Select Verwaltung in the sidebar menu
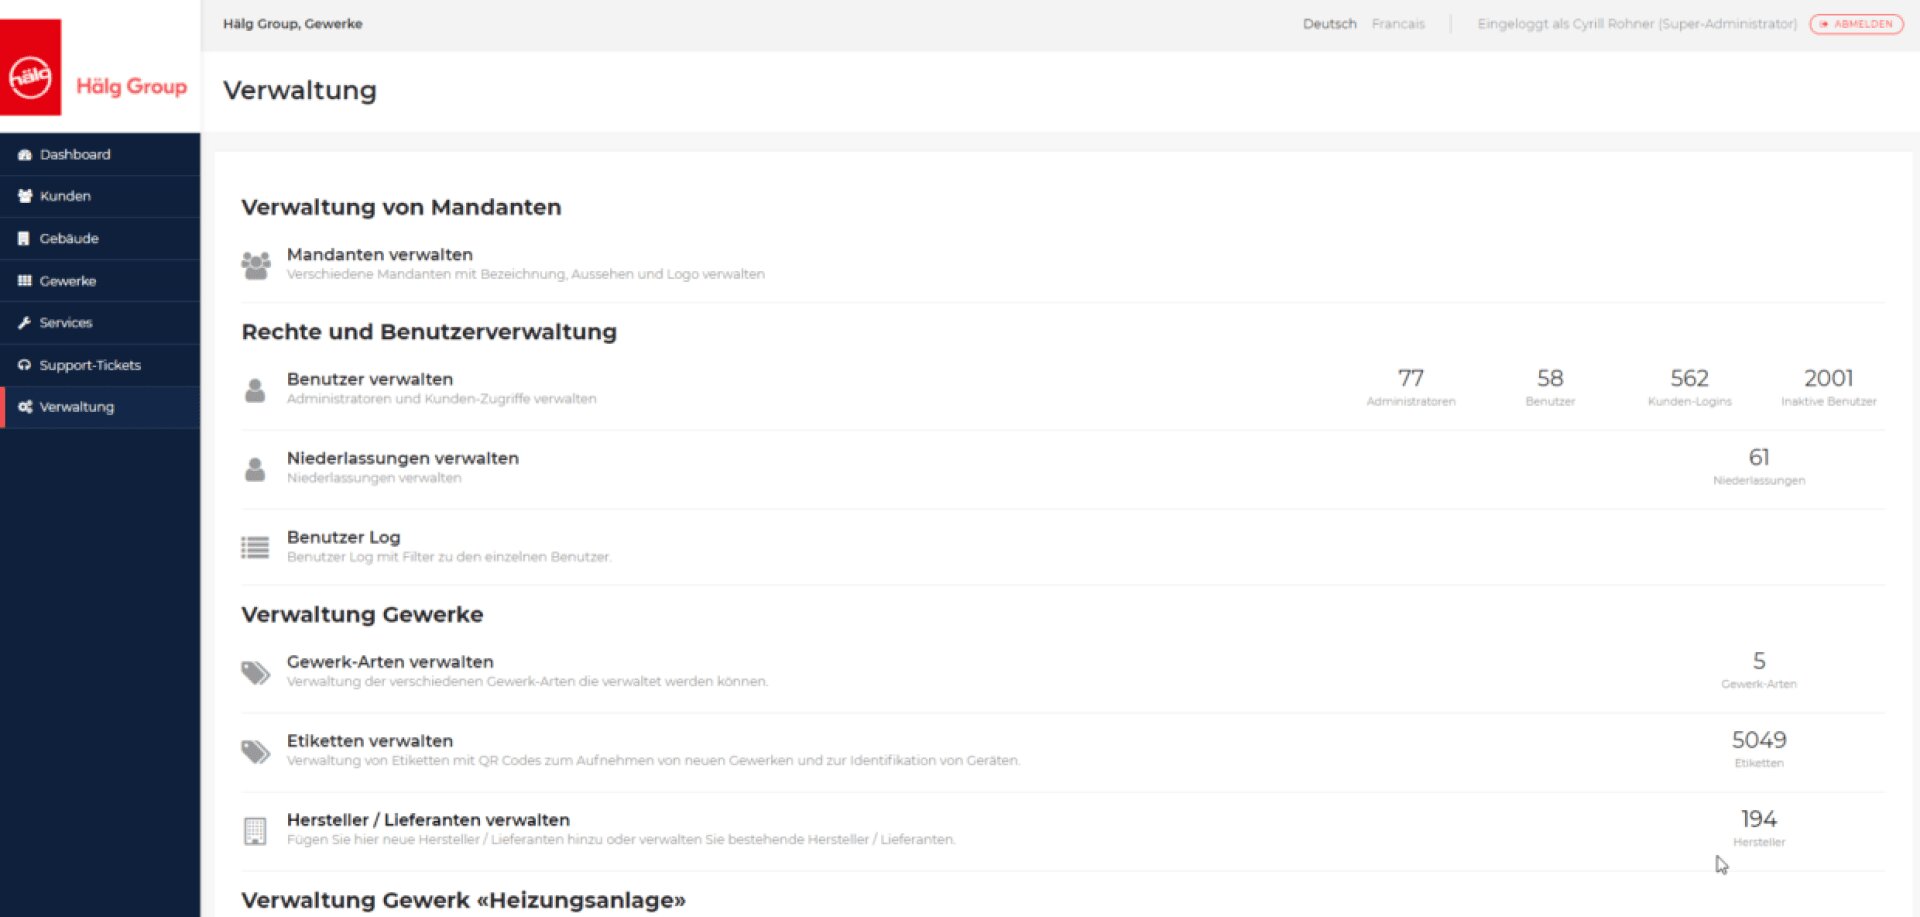The image size is (1920, 917). pos(100,407)
